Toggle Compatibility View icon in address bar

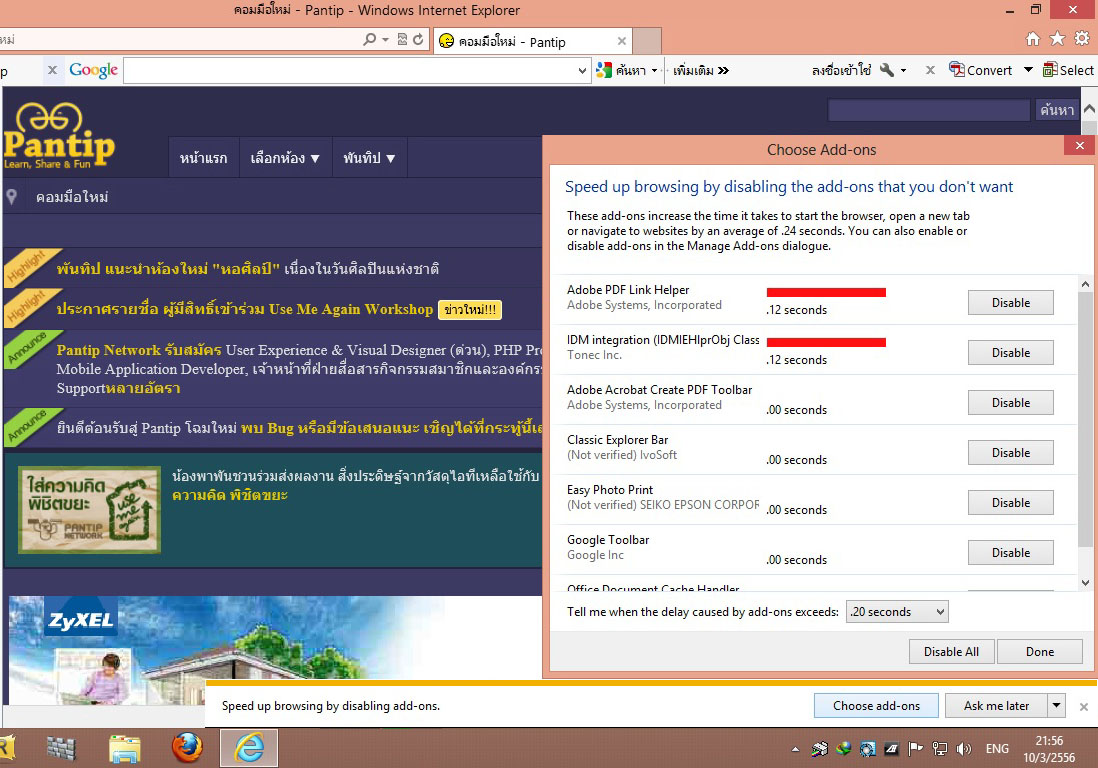pyautogui.click(x=402, y=39)
